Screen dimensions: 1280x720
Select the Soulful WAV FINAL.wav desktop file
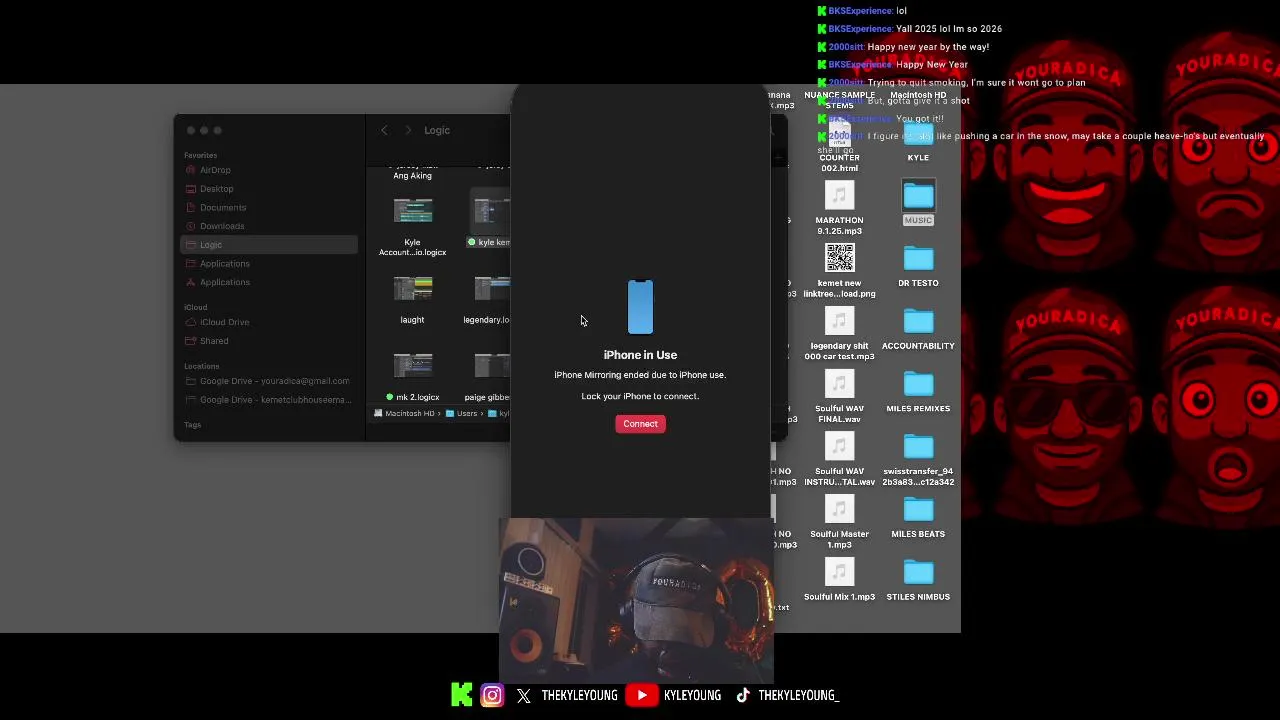(x=840, y=397)
